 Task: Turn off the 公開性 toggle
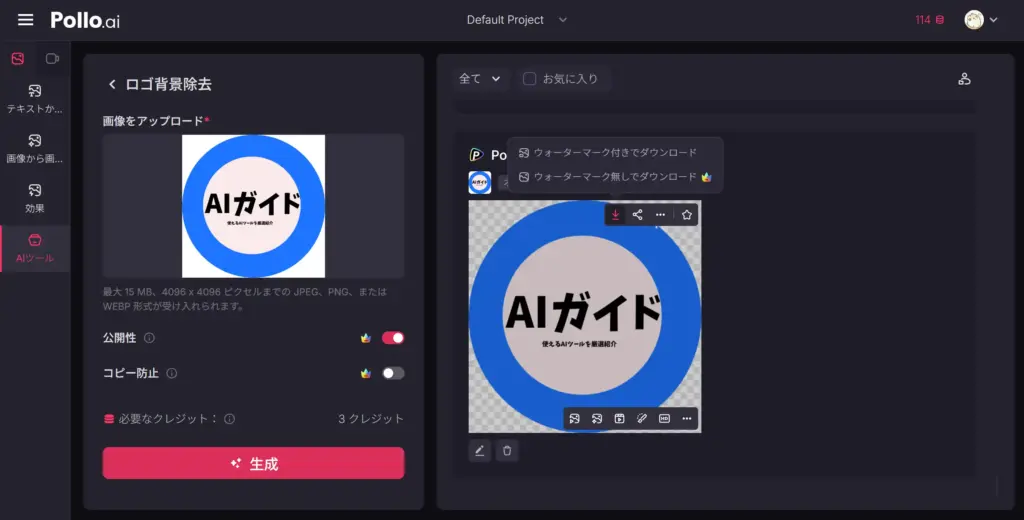[x=393, y=338]
